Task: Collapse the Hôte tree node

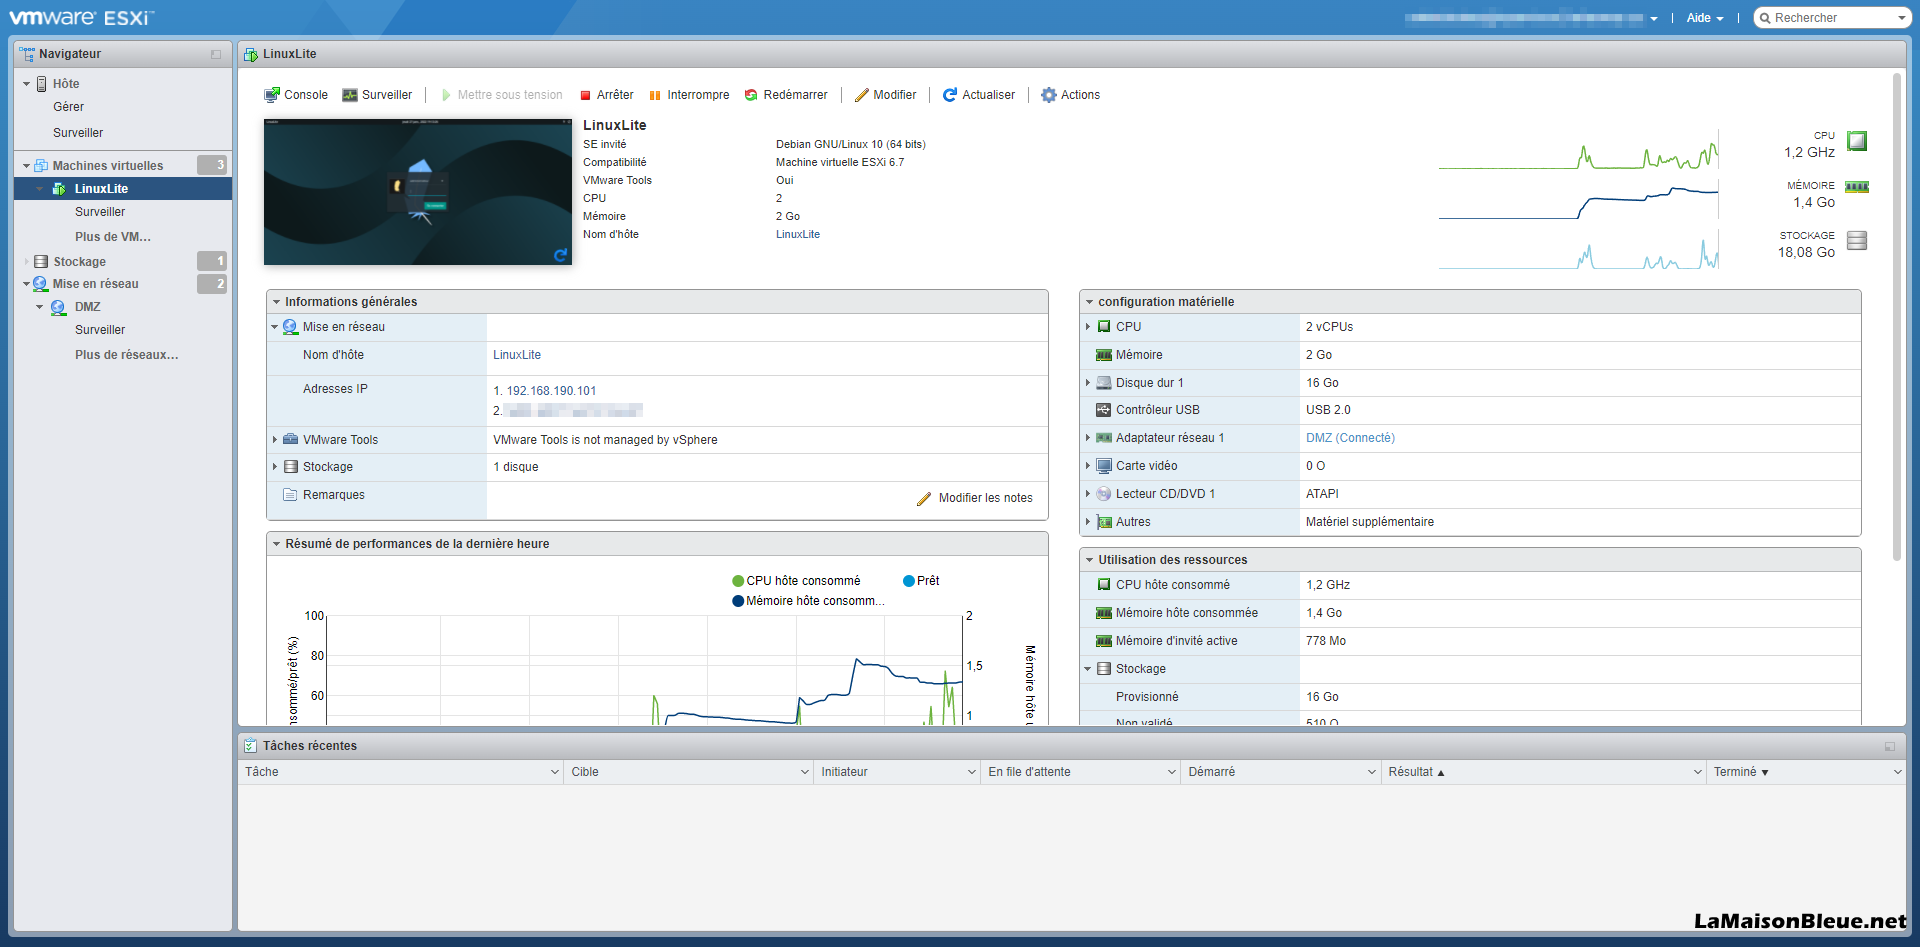Action: [x=26, y=84]
